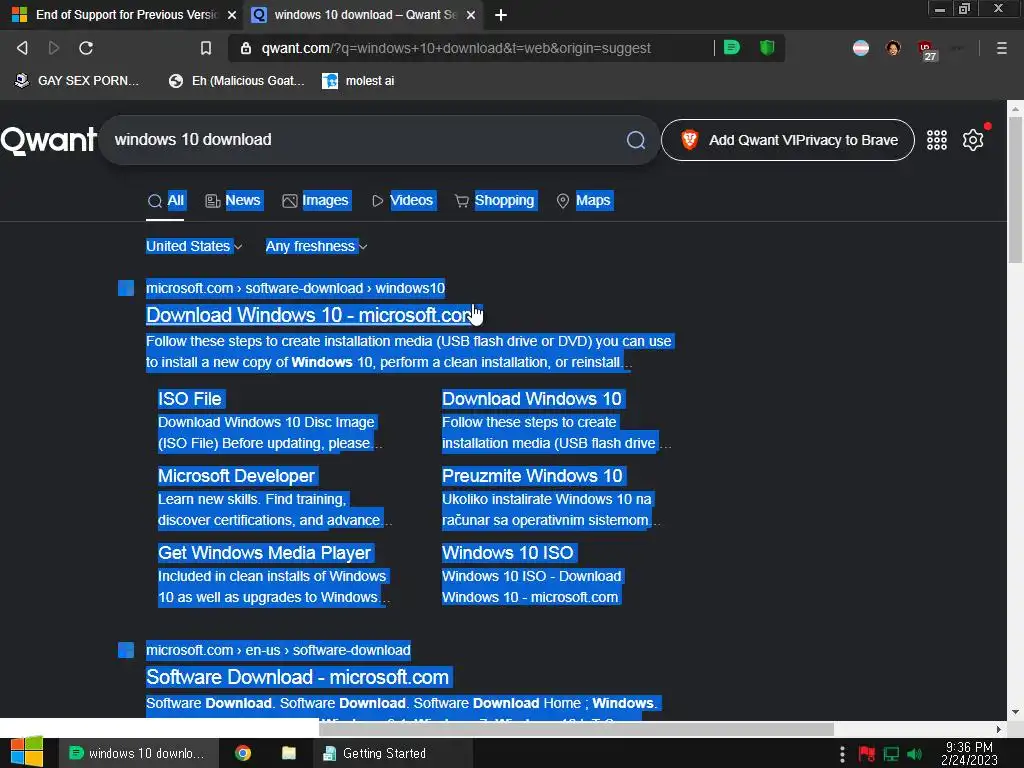Close the End of Support tab

231,15
